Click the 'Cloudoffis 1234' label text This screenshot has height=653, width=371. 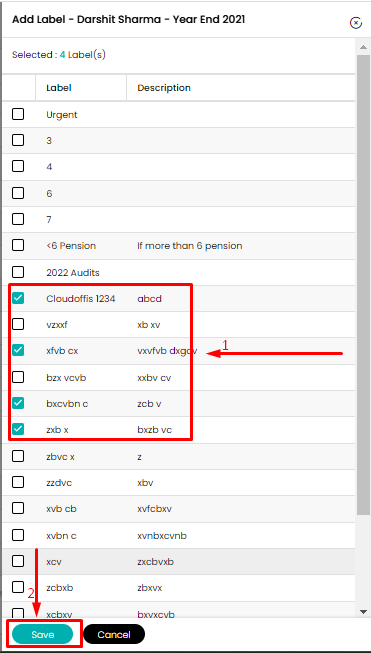(x=81, y=299)
